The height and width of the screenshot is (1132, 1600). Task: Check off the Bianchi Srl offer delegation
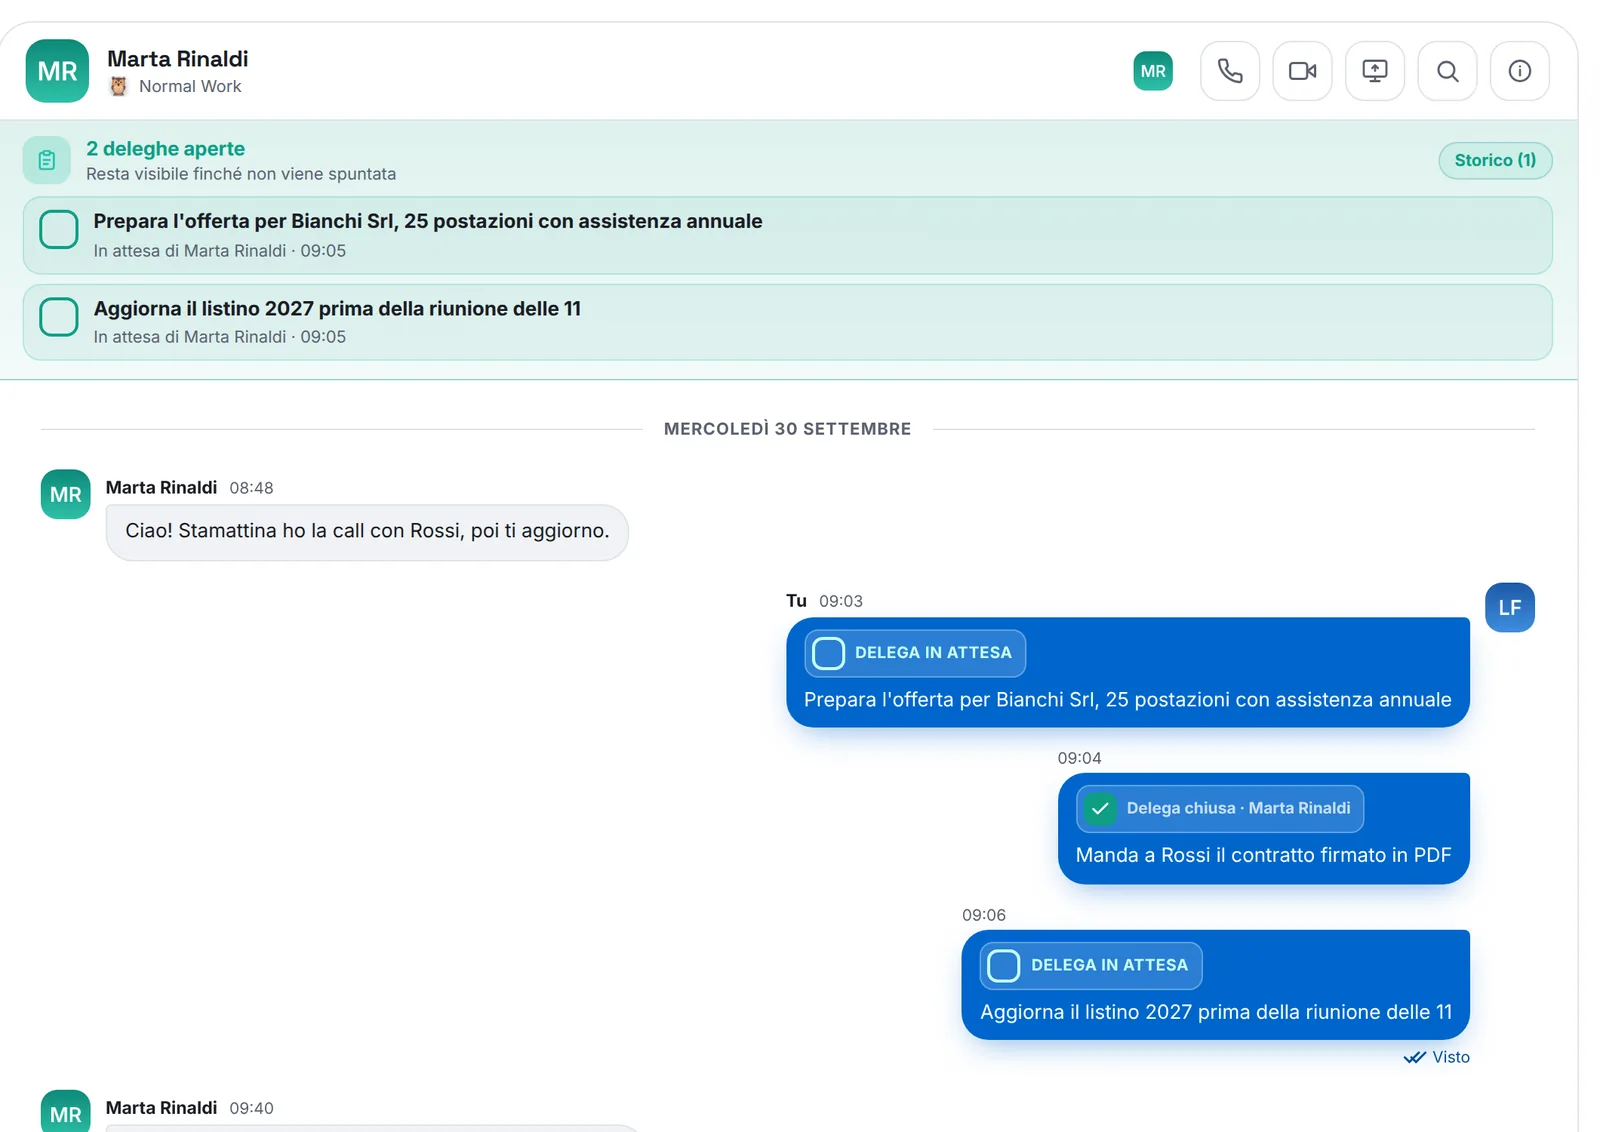pyautogui.click(x=59, y=229)
